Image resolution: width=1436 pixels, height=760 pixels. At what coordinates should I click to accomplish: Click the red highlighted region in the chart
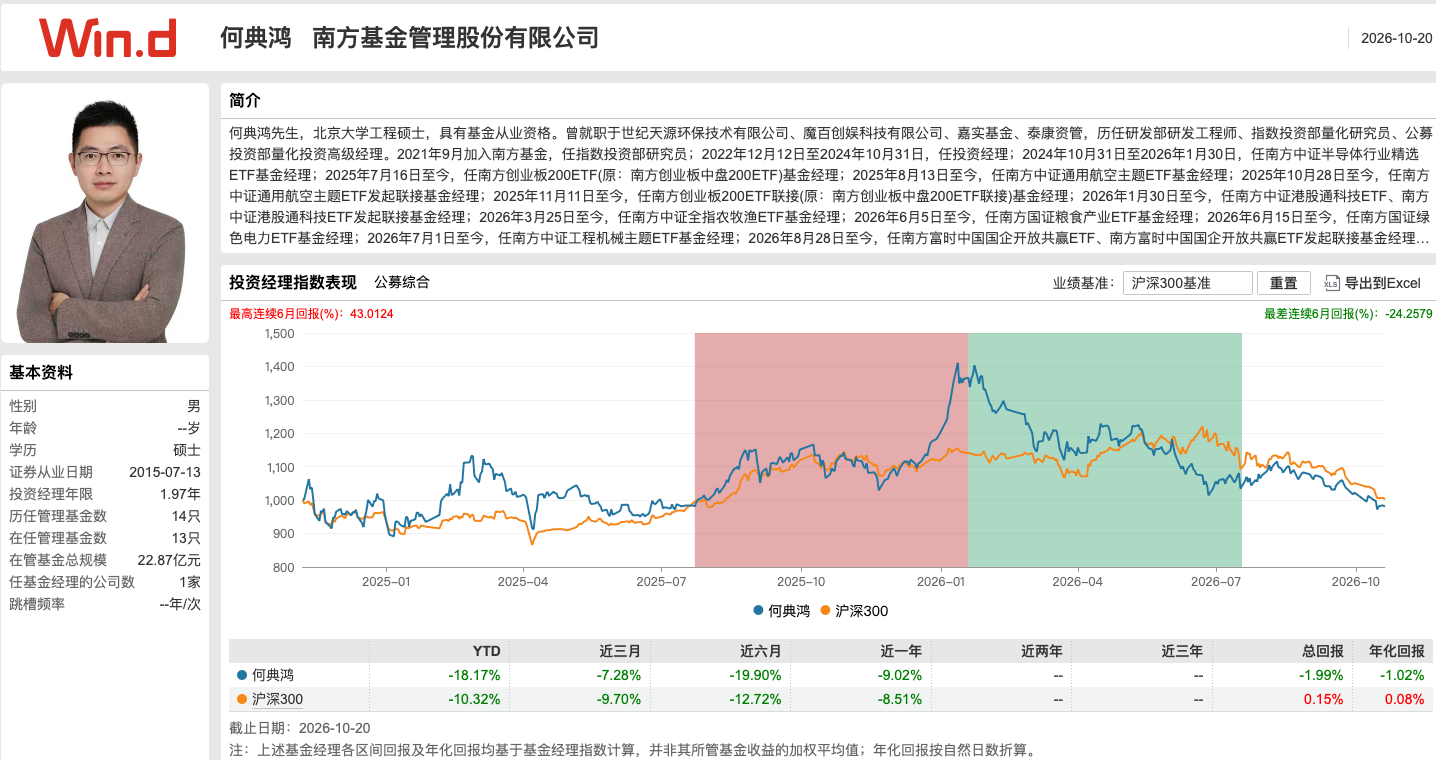click(x=831, y=450)
